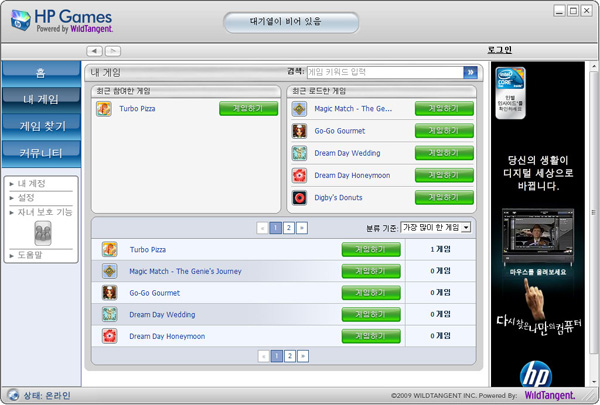Go to page 2 in top pagination
600x405 pixels.
tap(289, 228)
